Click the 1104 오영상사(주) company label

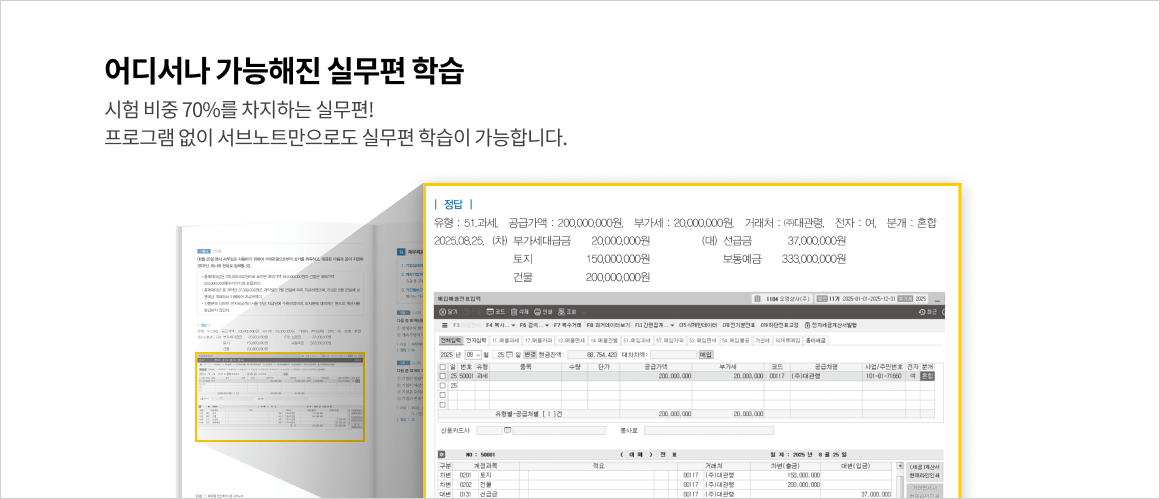(x=788, y=299)
